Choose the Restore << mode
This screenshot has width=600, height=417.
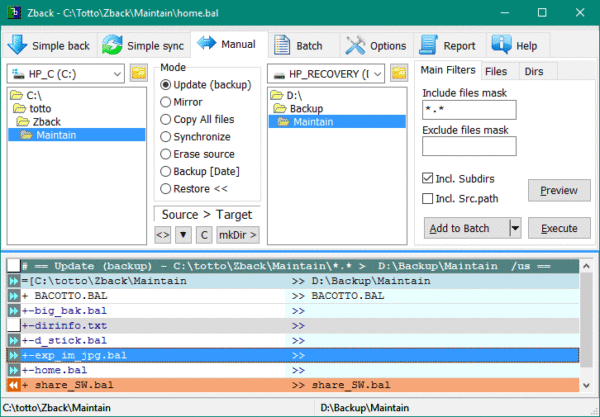coord(194,189)
